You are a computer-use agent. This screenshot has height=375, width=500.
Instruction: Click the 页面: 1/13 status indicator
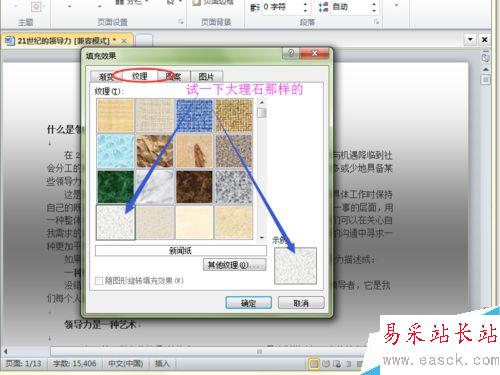click(x=24, y=363)
